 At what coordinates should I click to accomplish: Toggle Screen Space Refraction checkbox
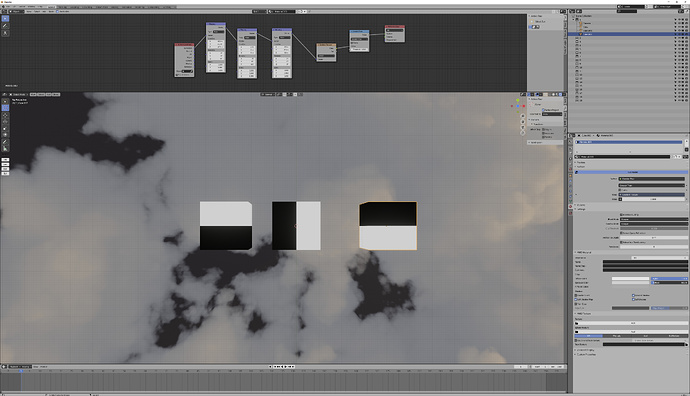(x=621, y=233)
